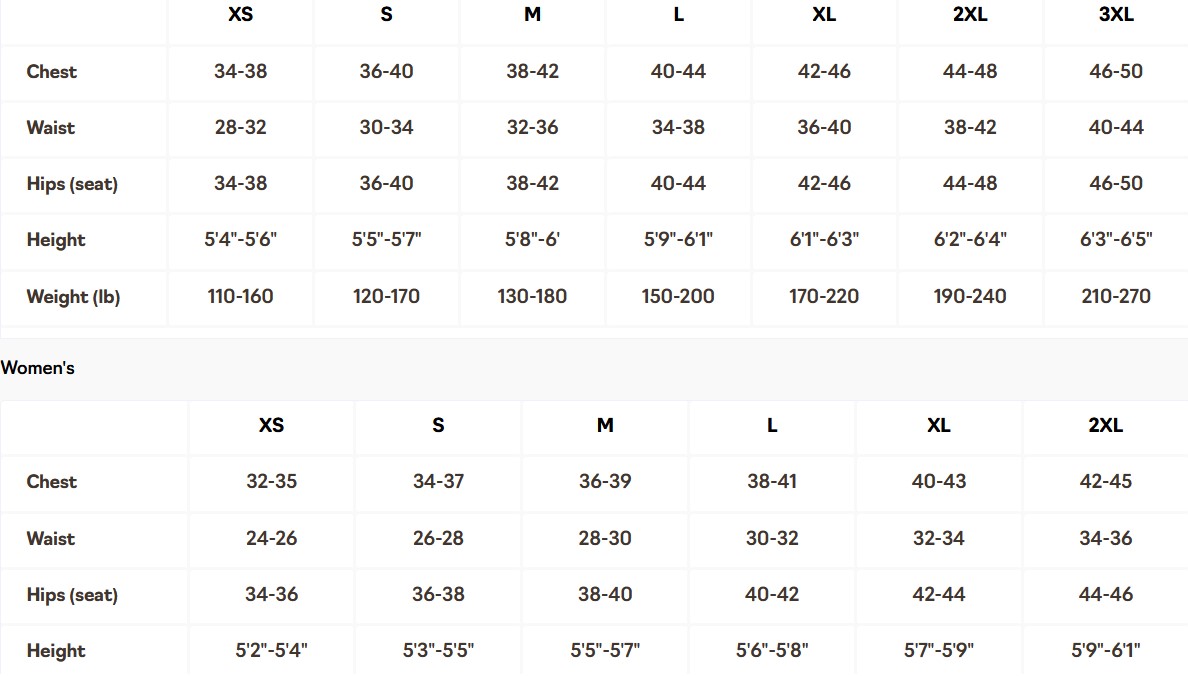The height and width of the screenshot is (676, 1188).
Task: Click the 190-240 weight cell
Action: (x=970, y=296)
